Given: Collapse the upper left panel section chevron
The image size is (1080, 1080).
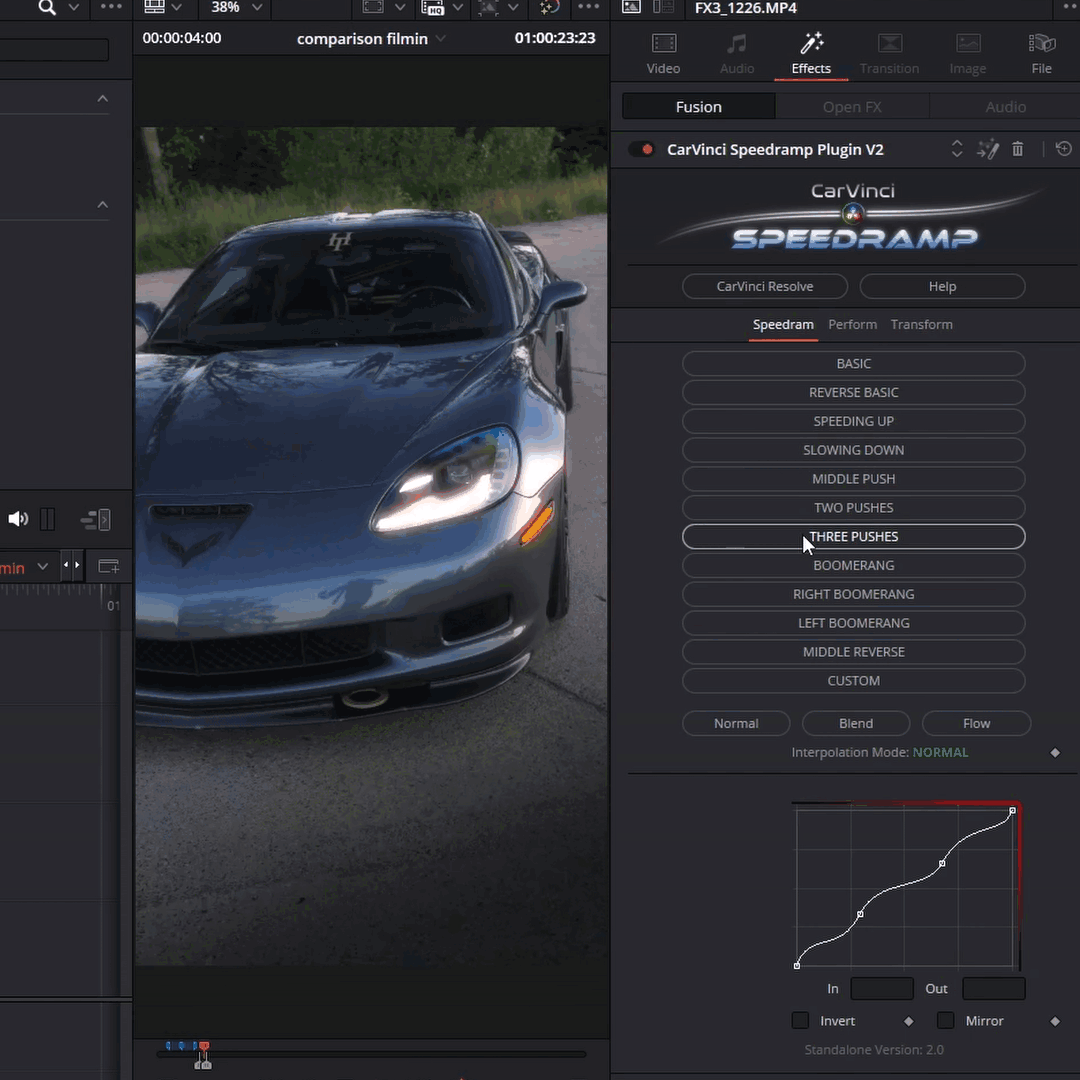Looking at the screenshot, I should click(x=102, y=98).
